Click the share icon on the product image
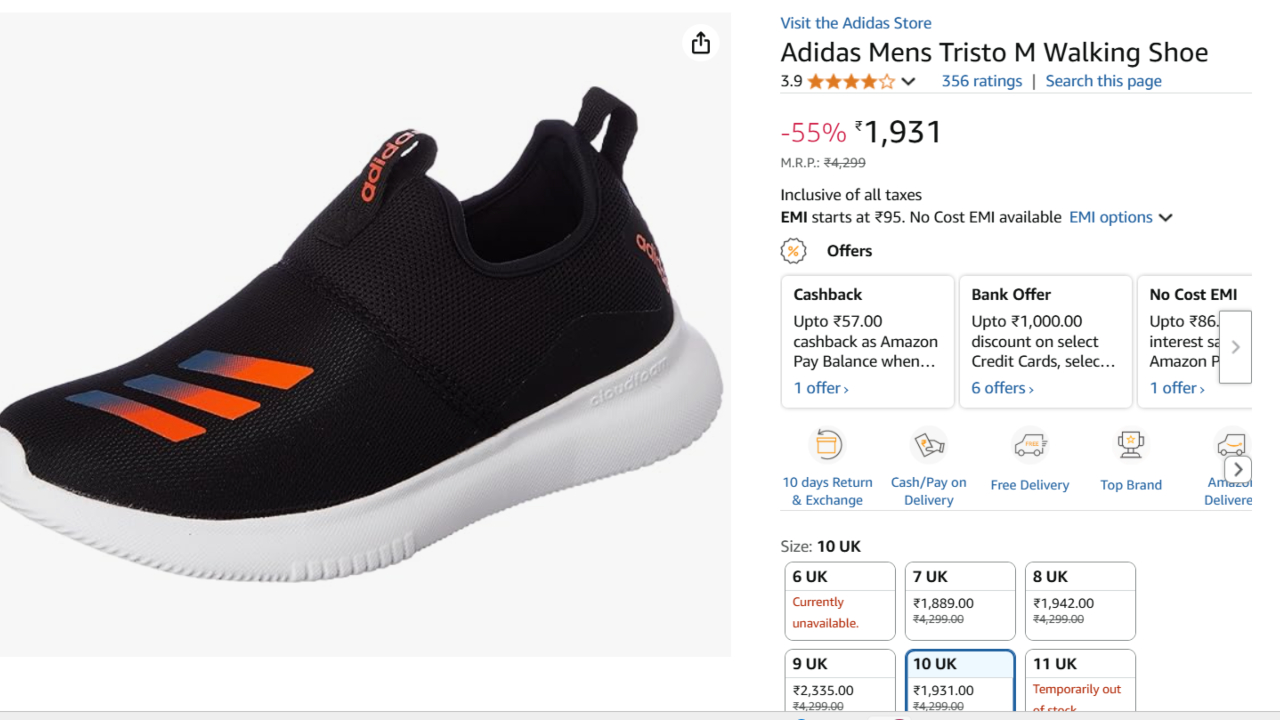The image size is (1280, 720). coord(701,43)
